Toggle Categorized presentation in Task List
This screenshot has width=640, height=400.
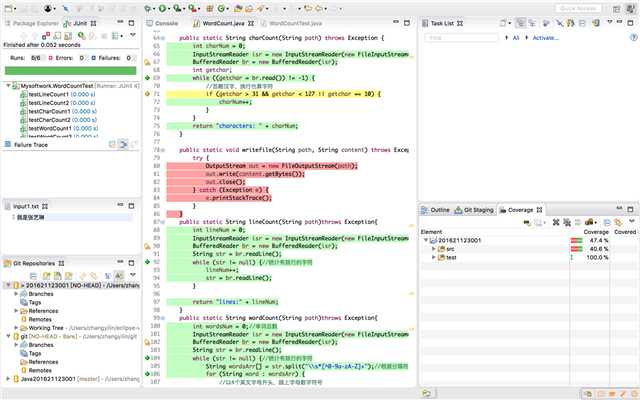521,23
